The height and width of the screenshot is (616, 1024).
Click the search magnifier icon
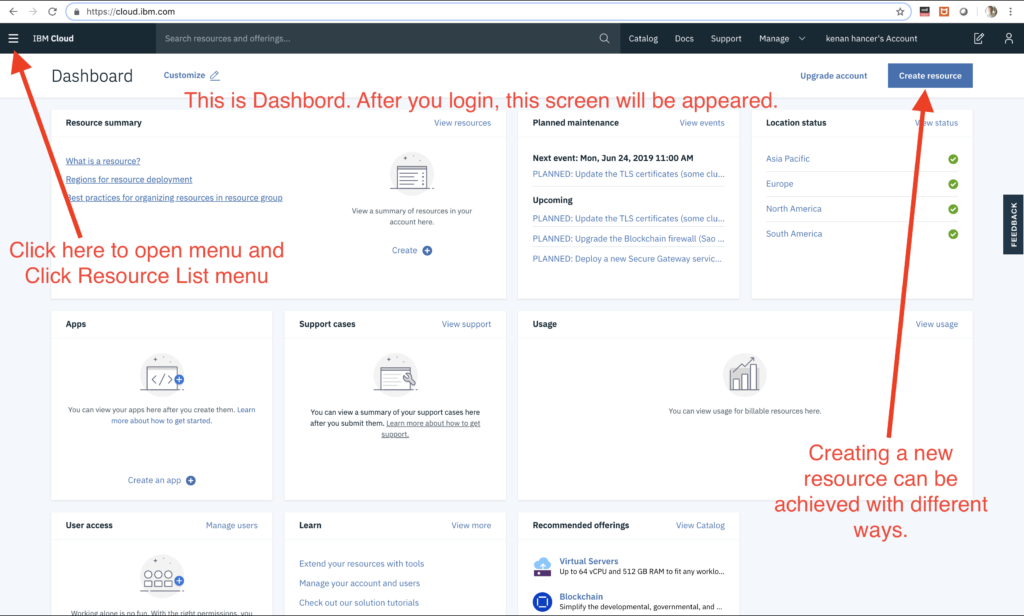pos(604,39)
